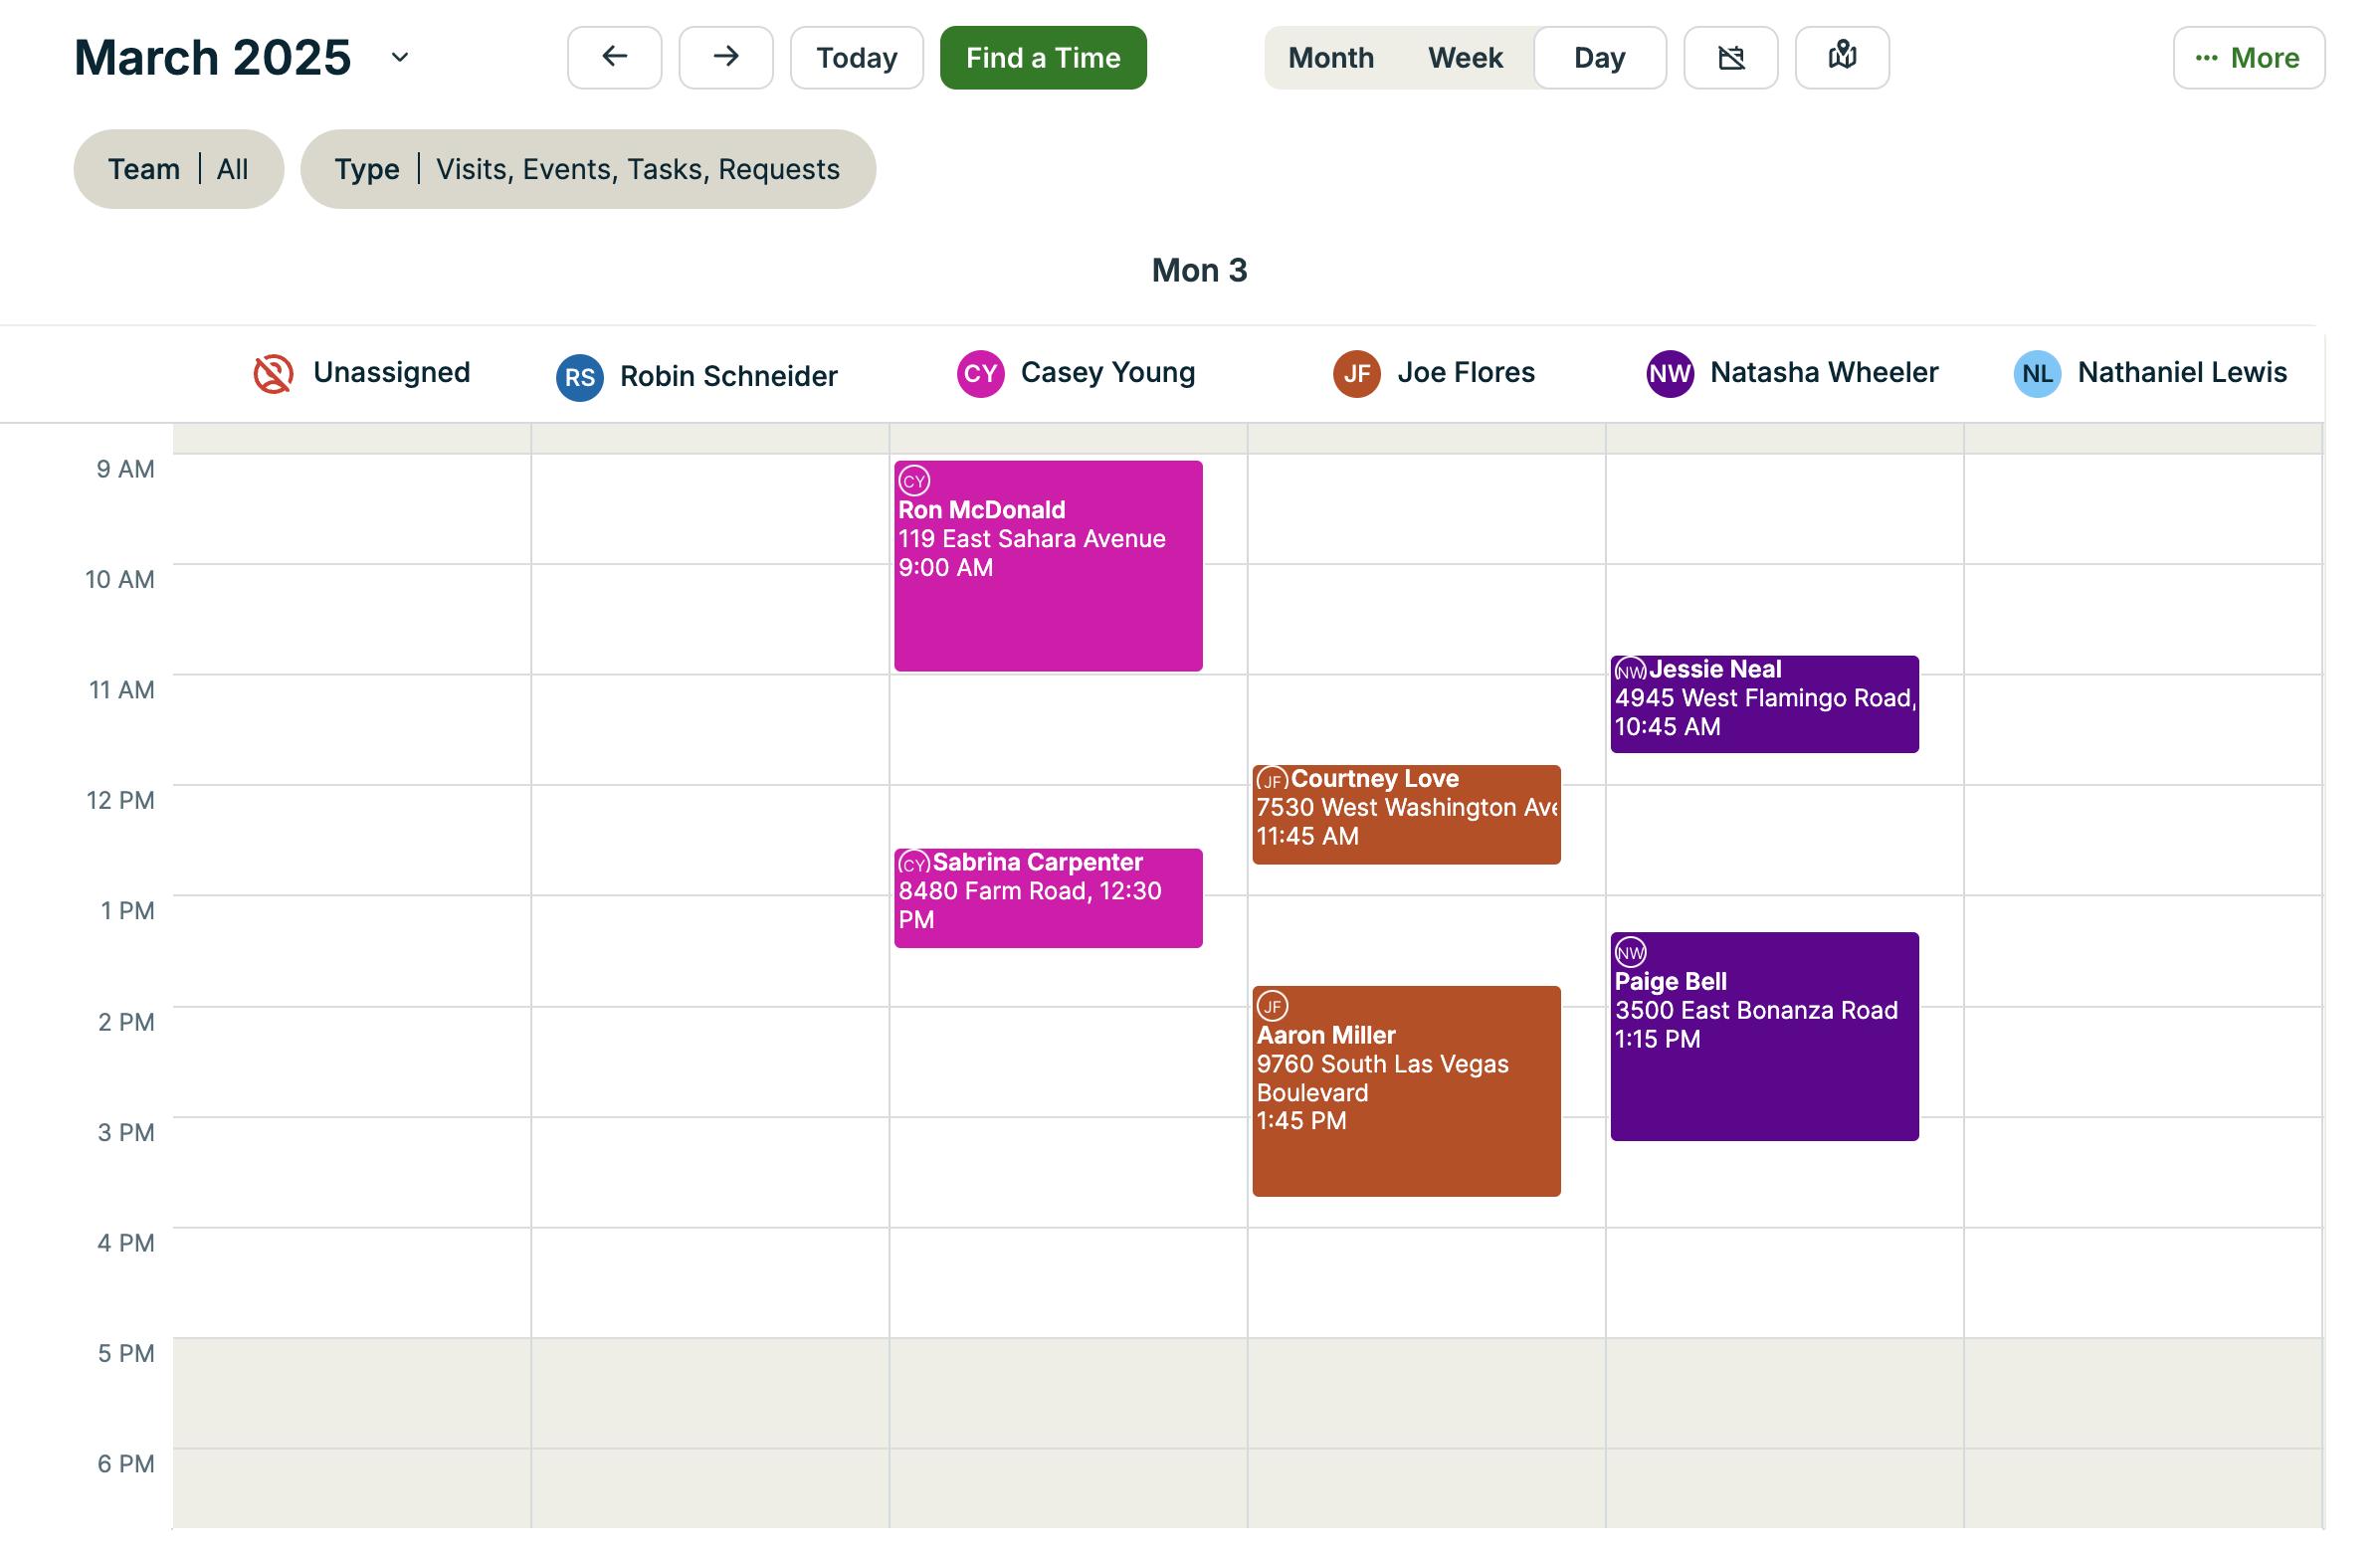Open the map view icon
The height and width of the screenshot is (1548, 2380).
point(1841,58)
